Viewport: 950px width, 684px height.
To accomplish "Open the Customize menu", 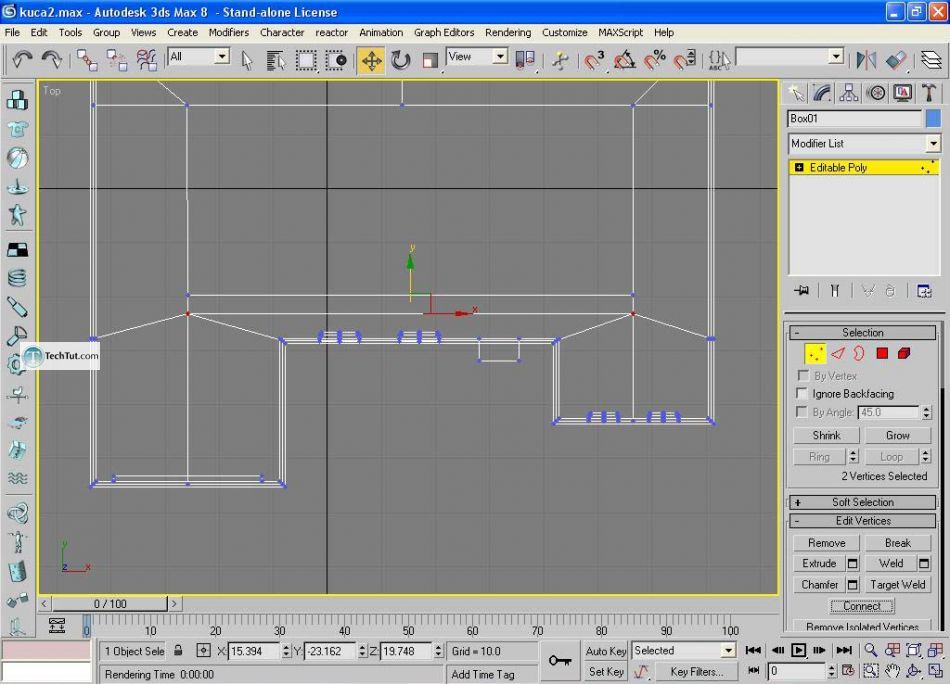I will click(x=564, y=32).
